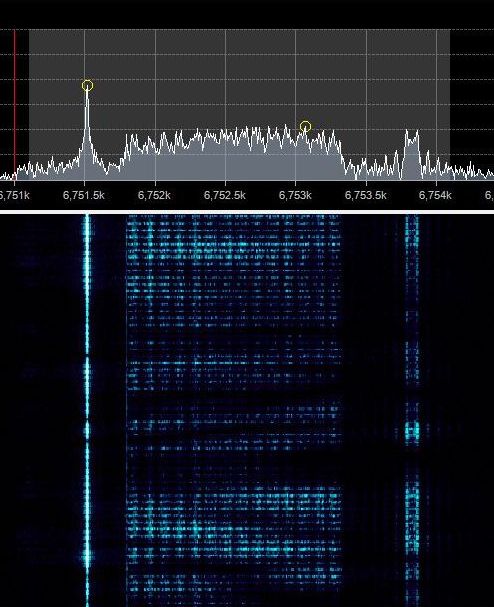Click the 6,751k frequency label
494x607 pixels.
tap(15, 195)
